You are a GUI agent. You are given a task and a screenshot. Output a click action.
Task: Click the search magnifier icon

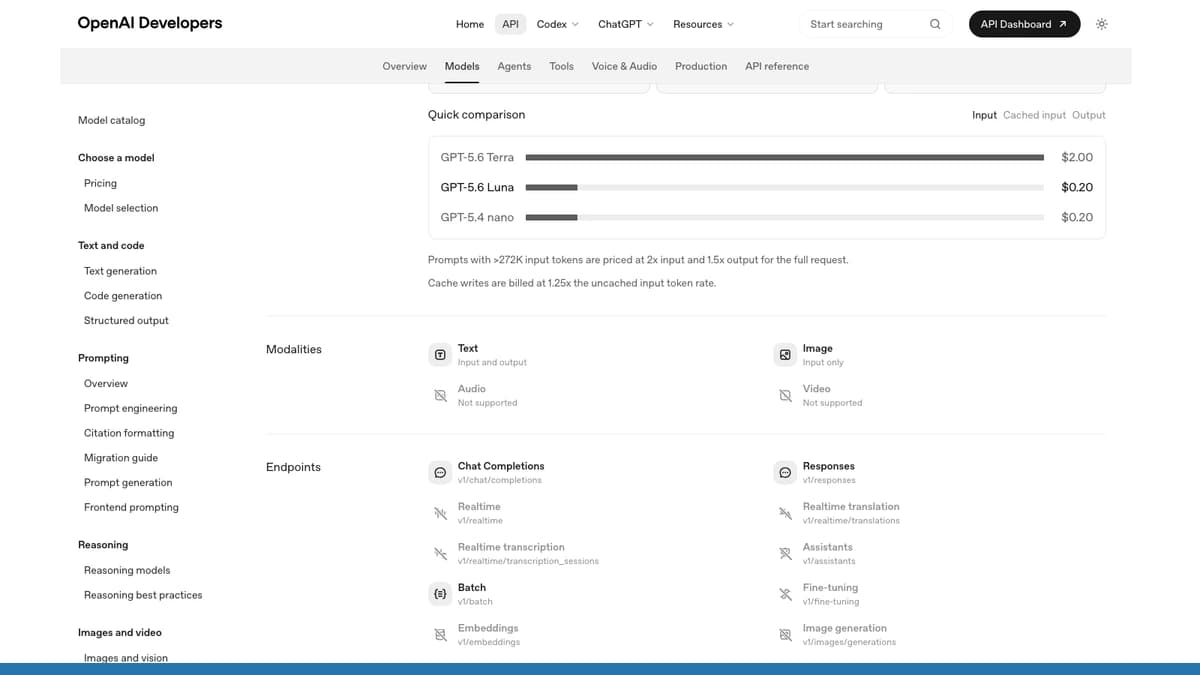[x=935, y=24]
